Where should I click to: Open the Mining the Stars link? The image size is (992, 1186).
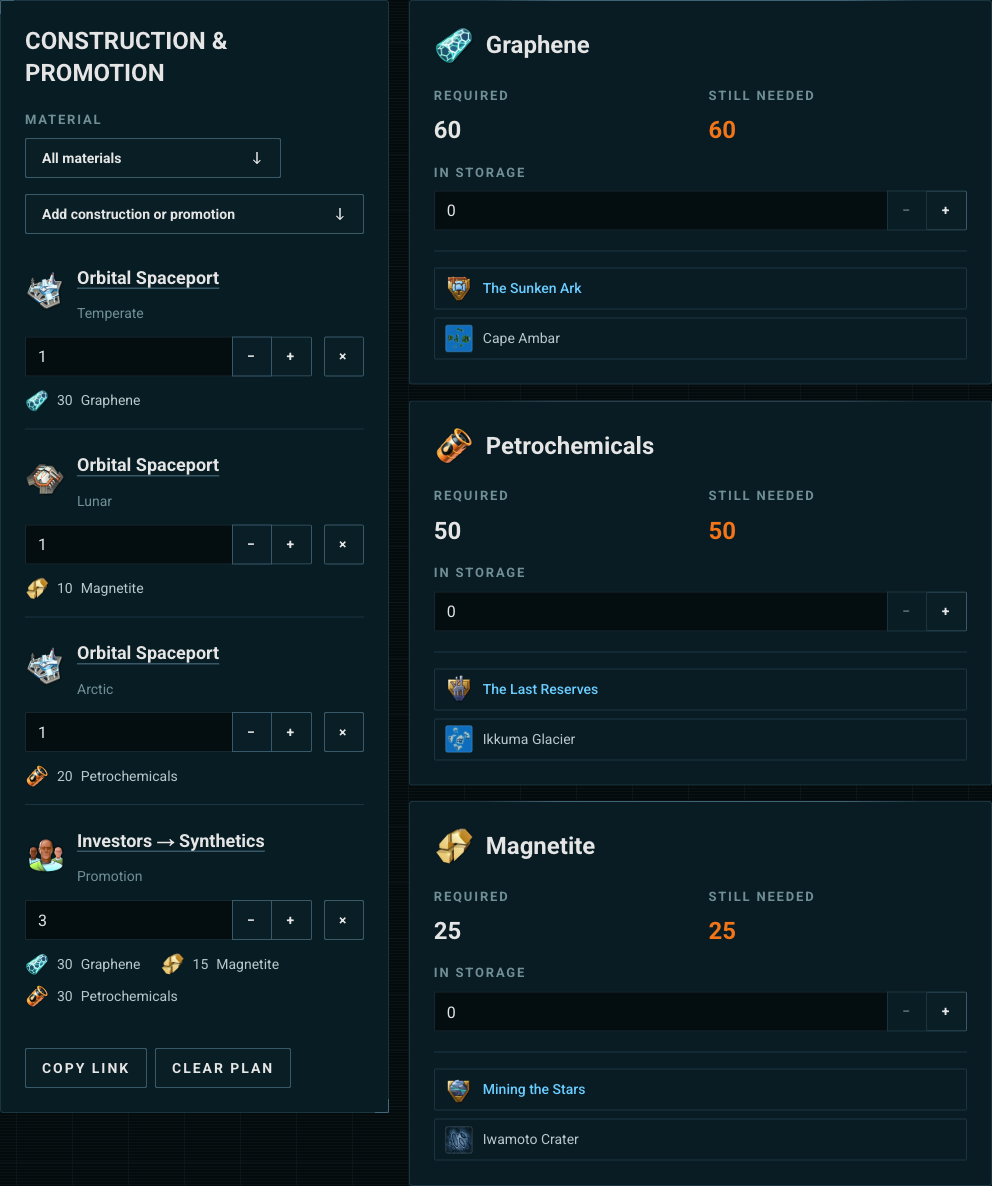534,1089
